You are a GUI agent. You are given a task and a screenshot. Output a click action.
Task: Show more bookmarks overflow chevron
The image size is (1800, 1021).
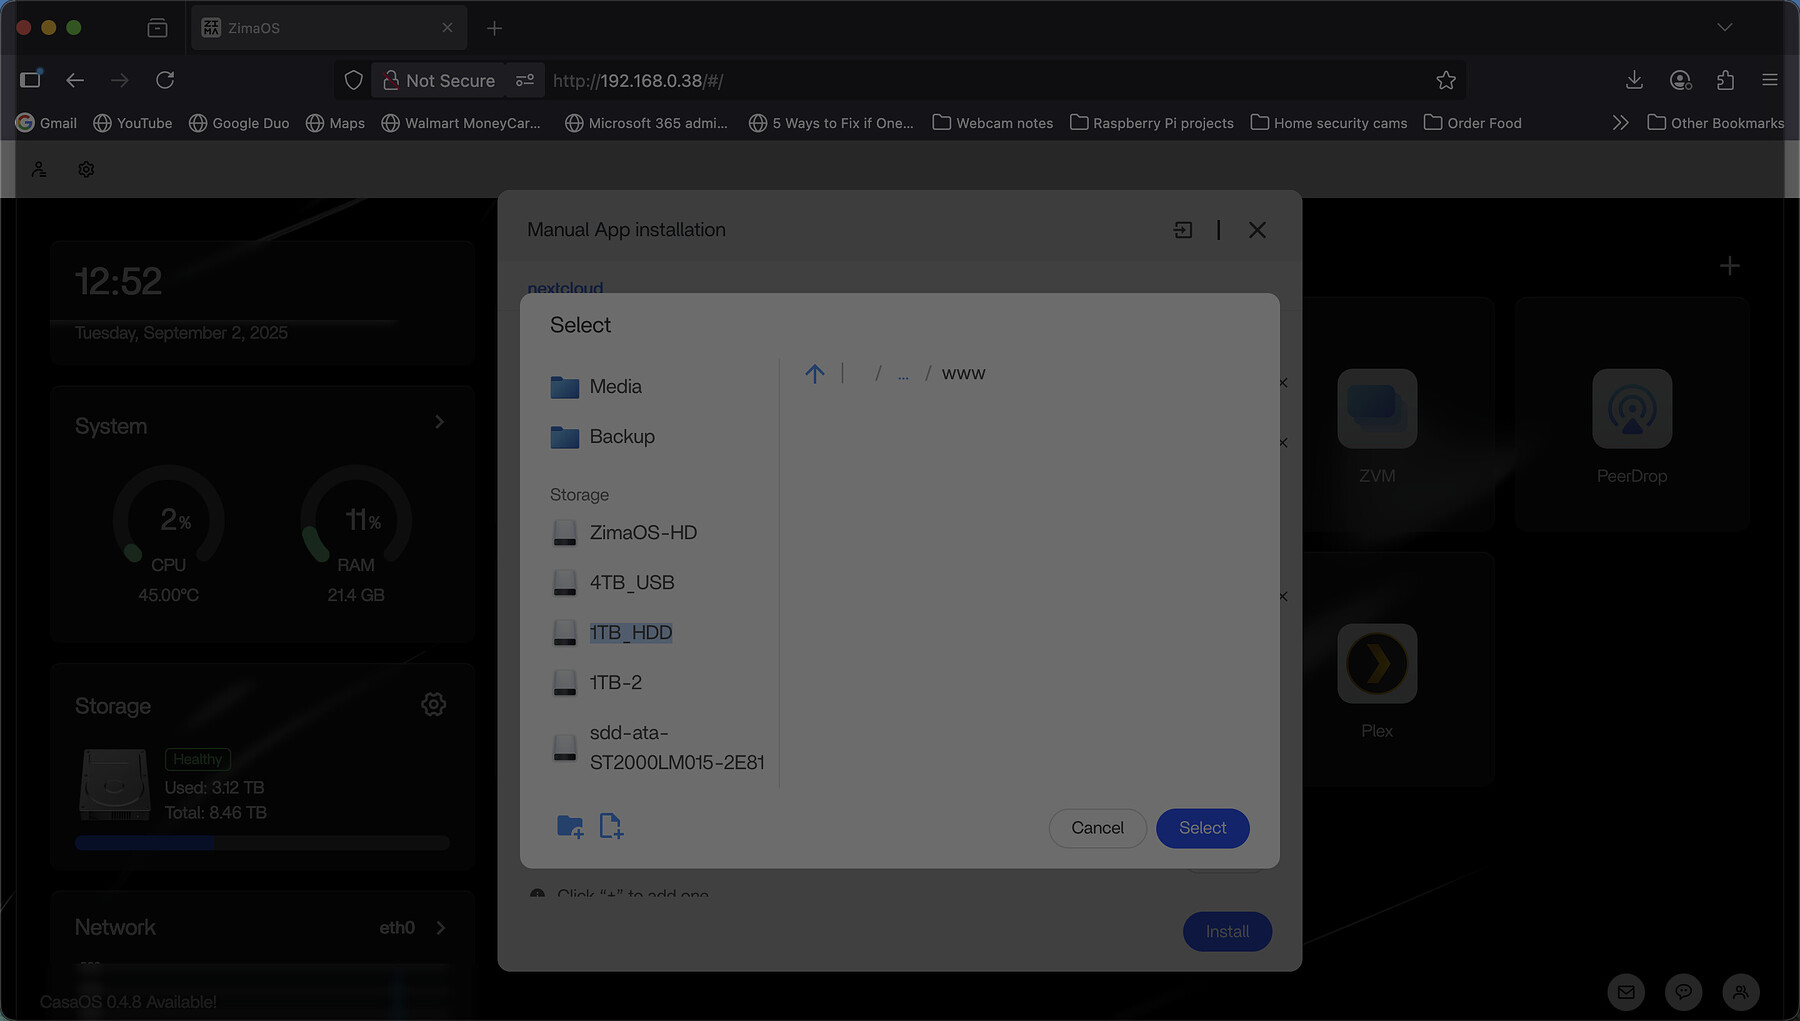click(1620, 123)
